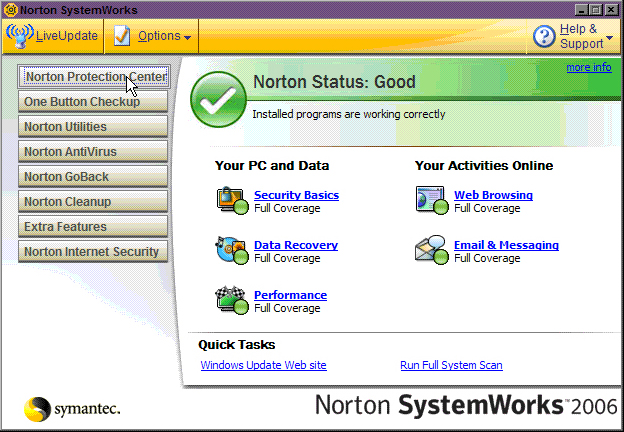
Task: Go to Norton GoBack
Action: (93, 177)
